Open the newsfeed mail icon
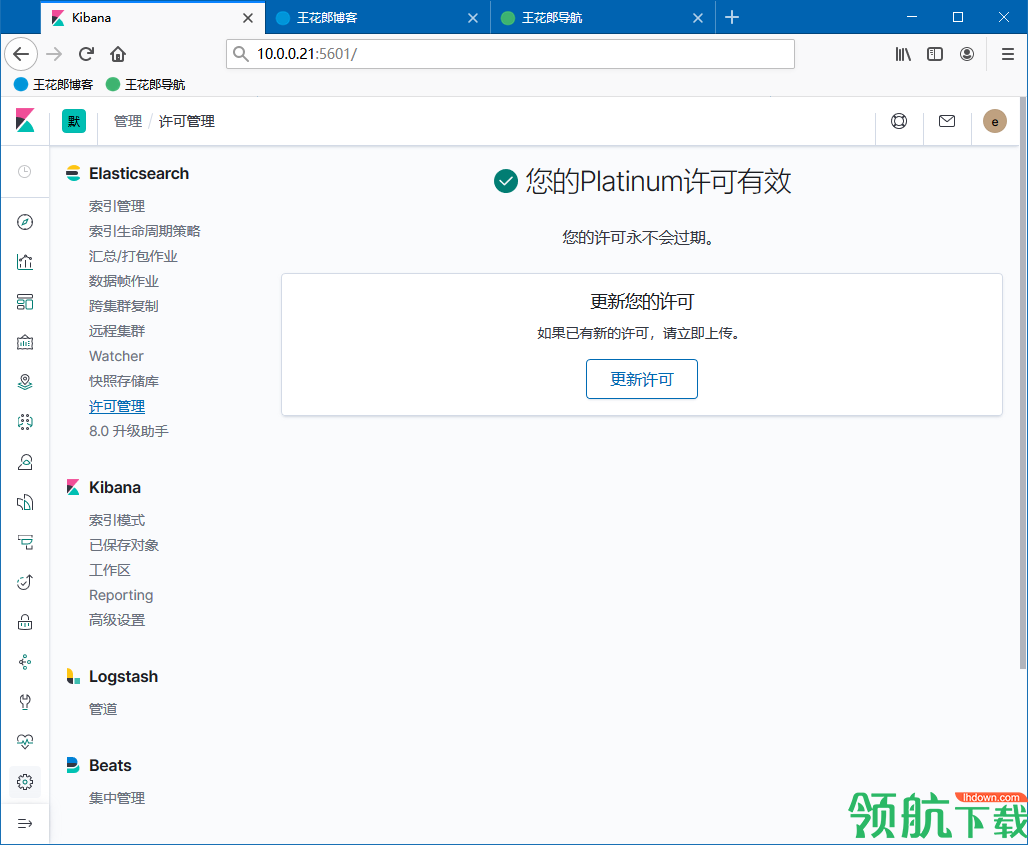1028x845 pixels. [947, 121]
